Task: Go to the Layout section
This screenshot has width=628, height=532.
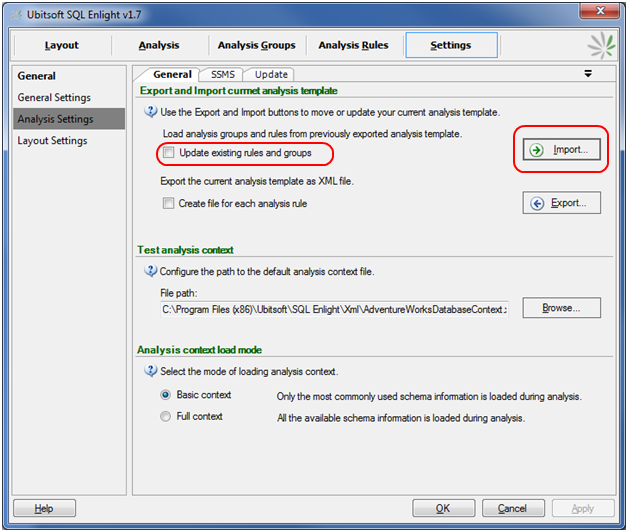Action: (62, 45)
